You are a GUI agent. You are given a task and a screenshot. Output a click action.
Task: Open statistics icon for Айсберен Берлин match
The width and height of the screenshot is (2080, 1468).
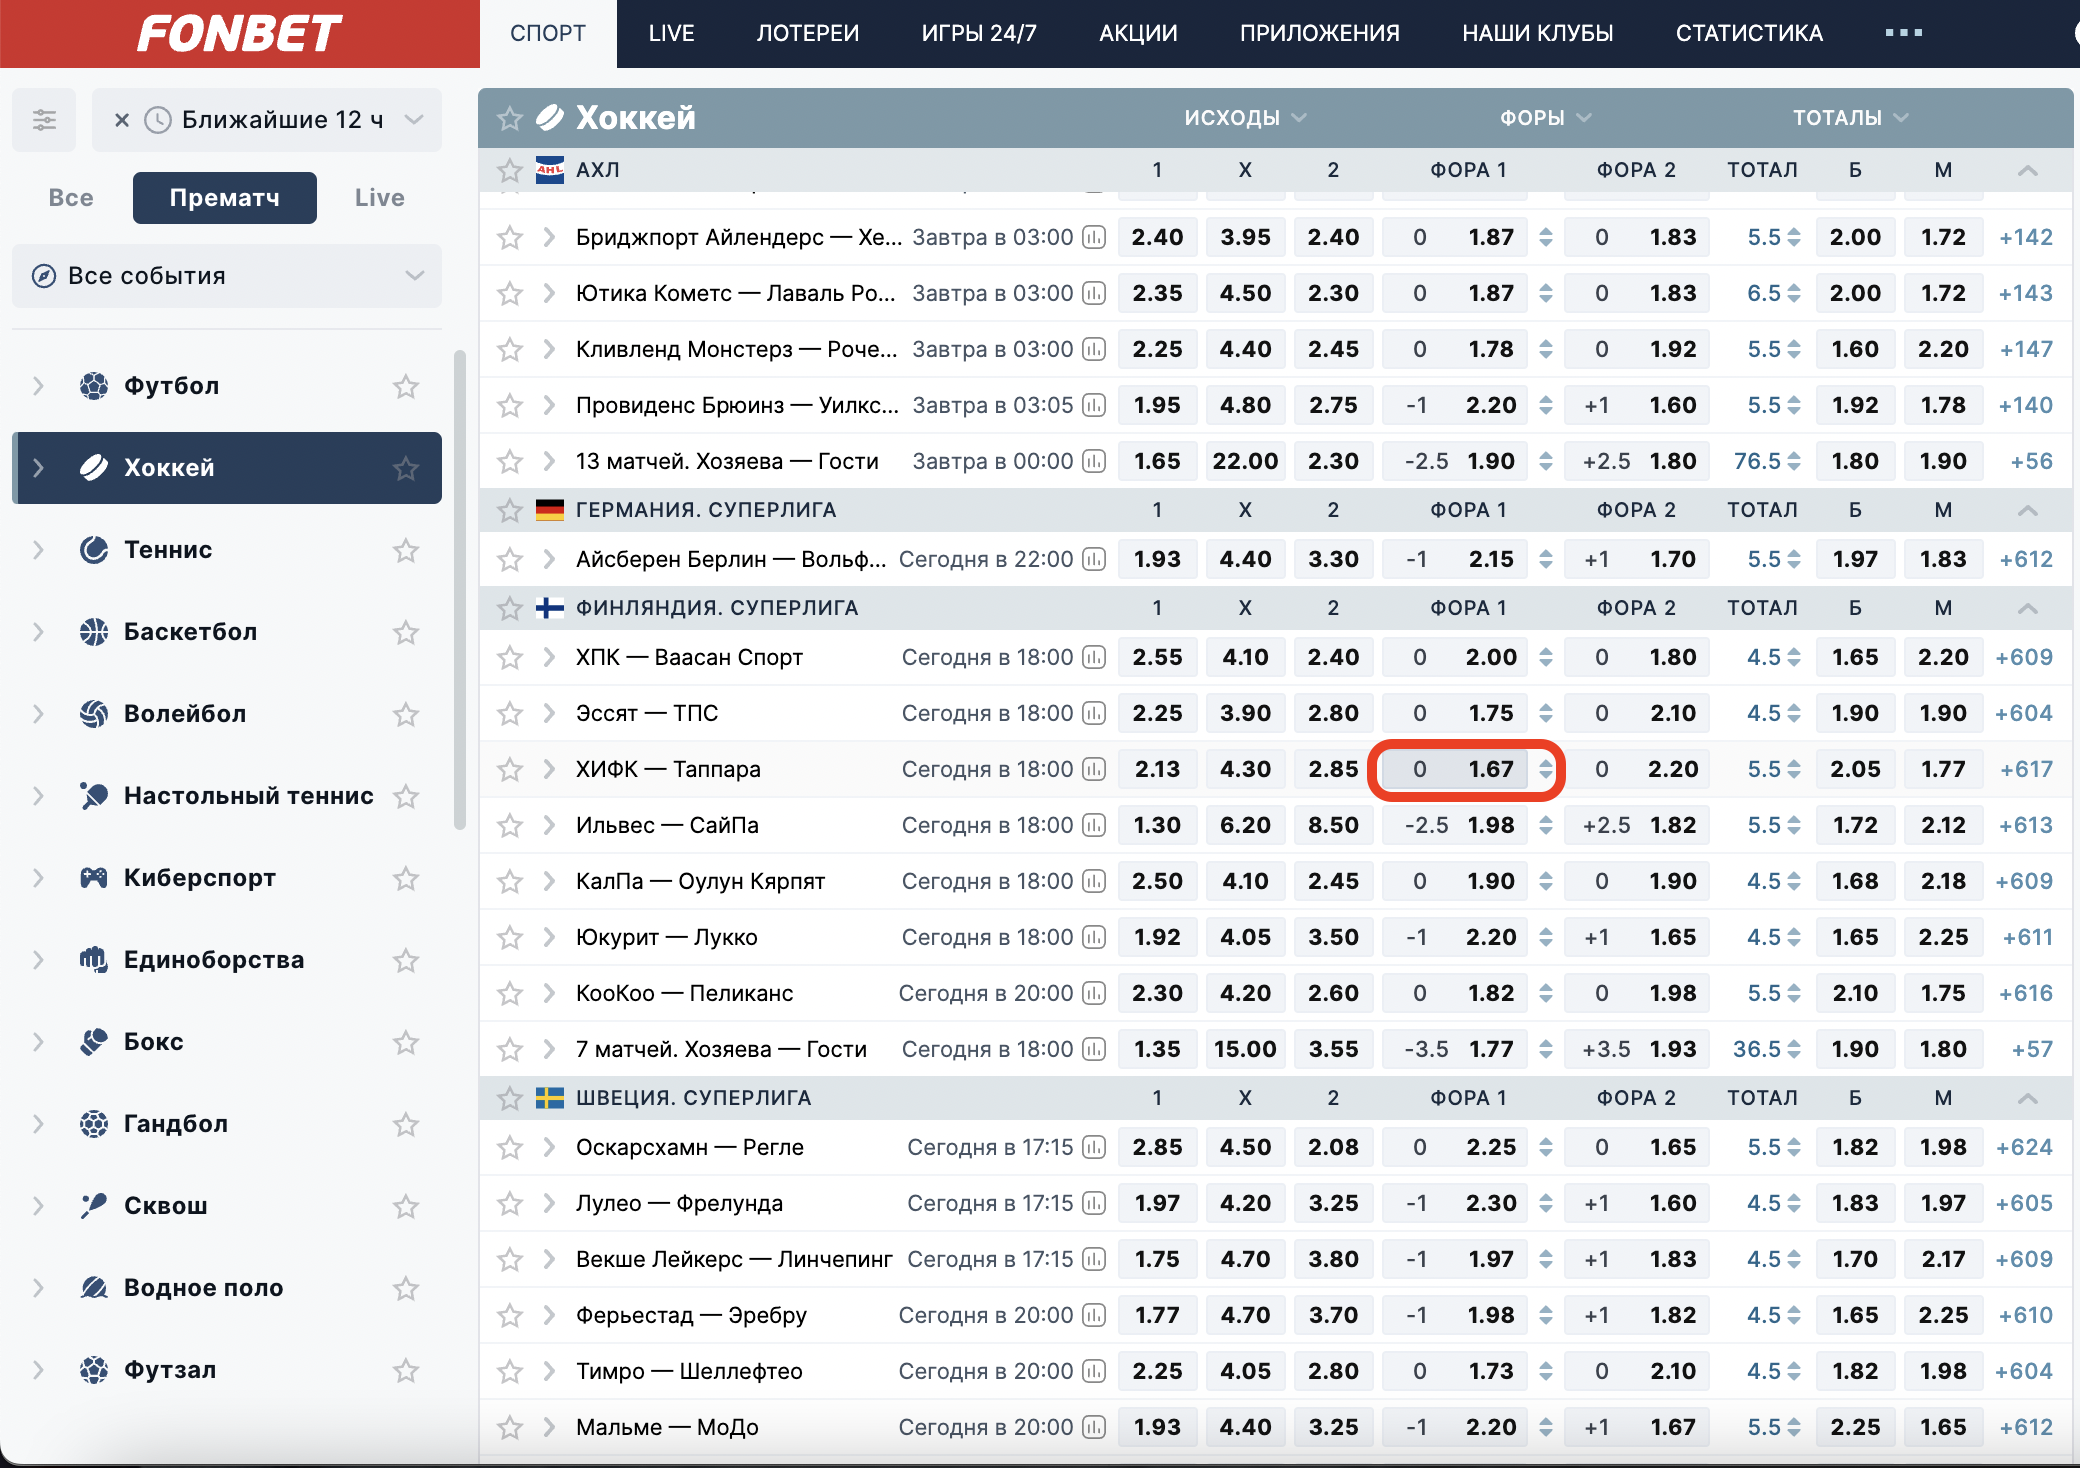click(x=1095, y=559)
